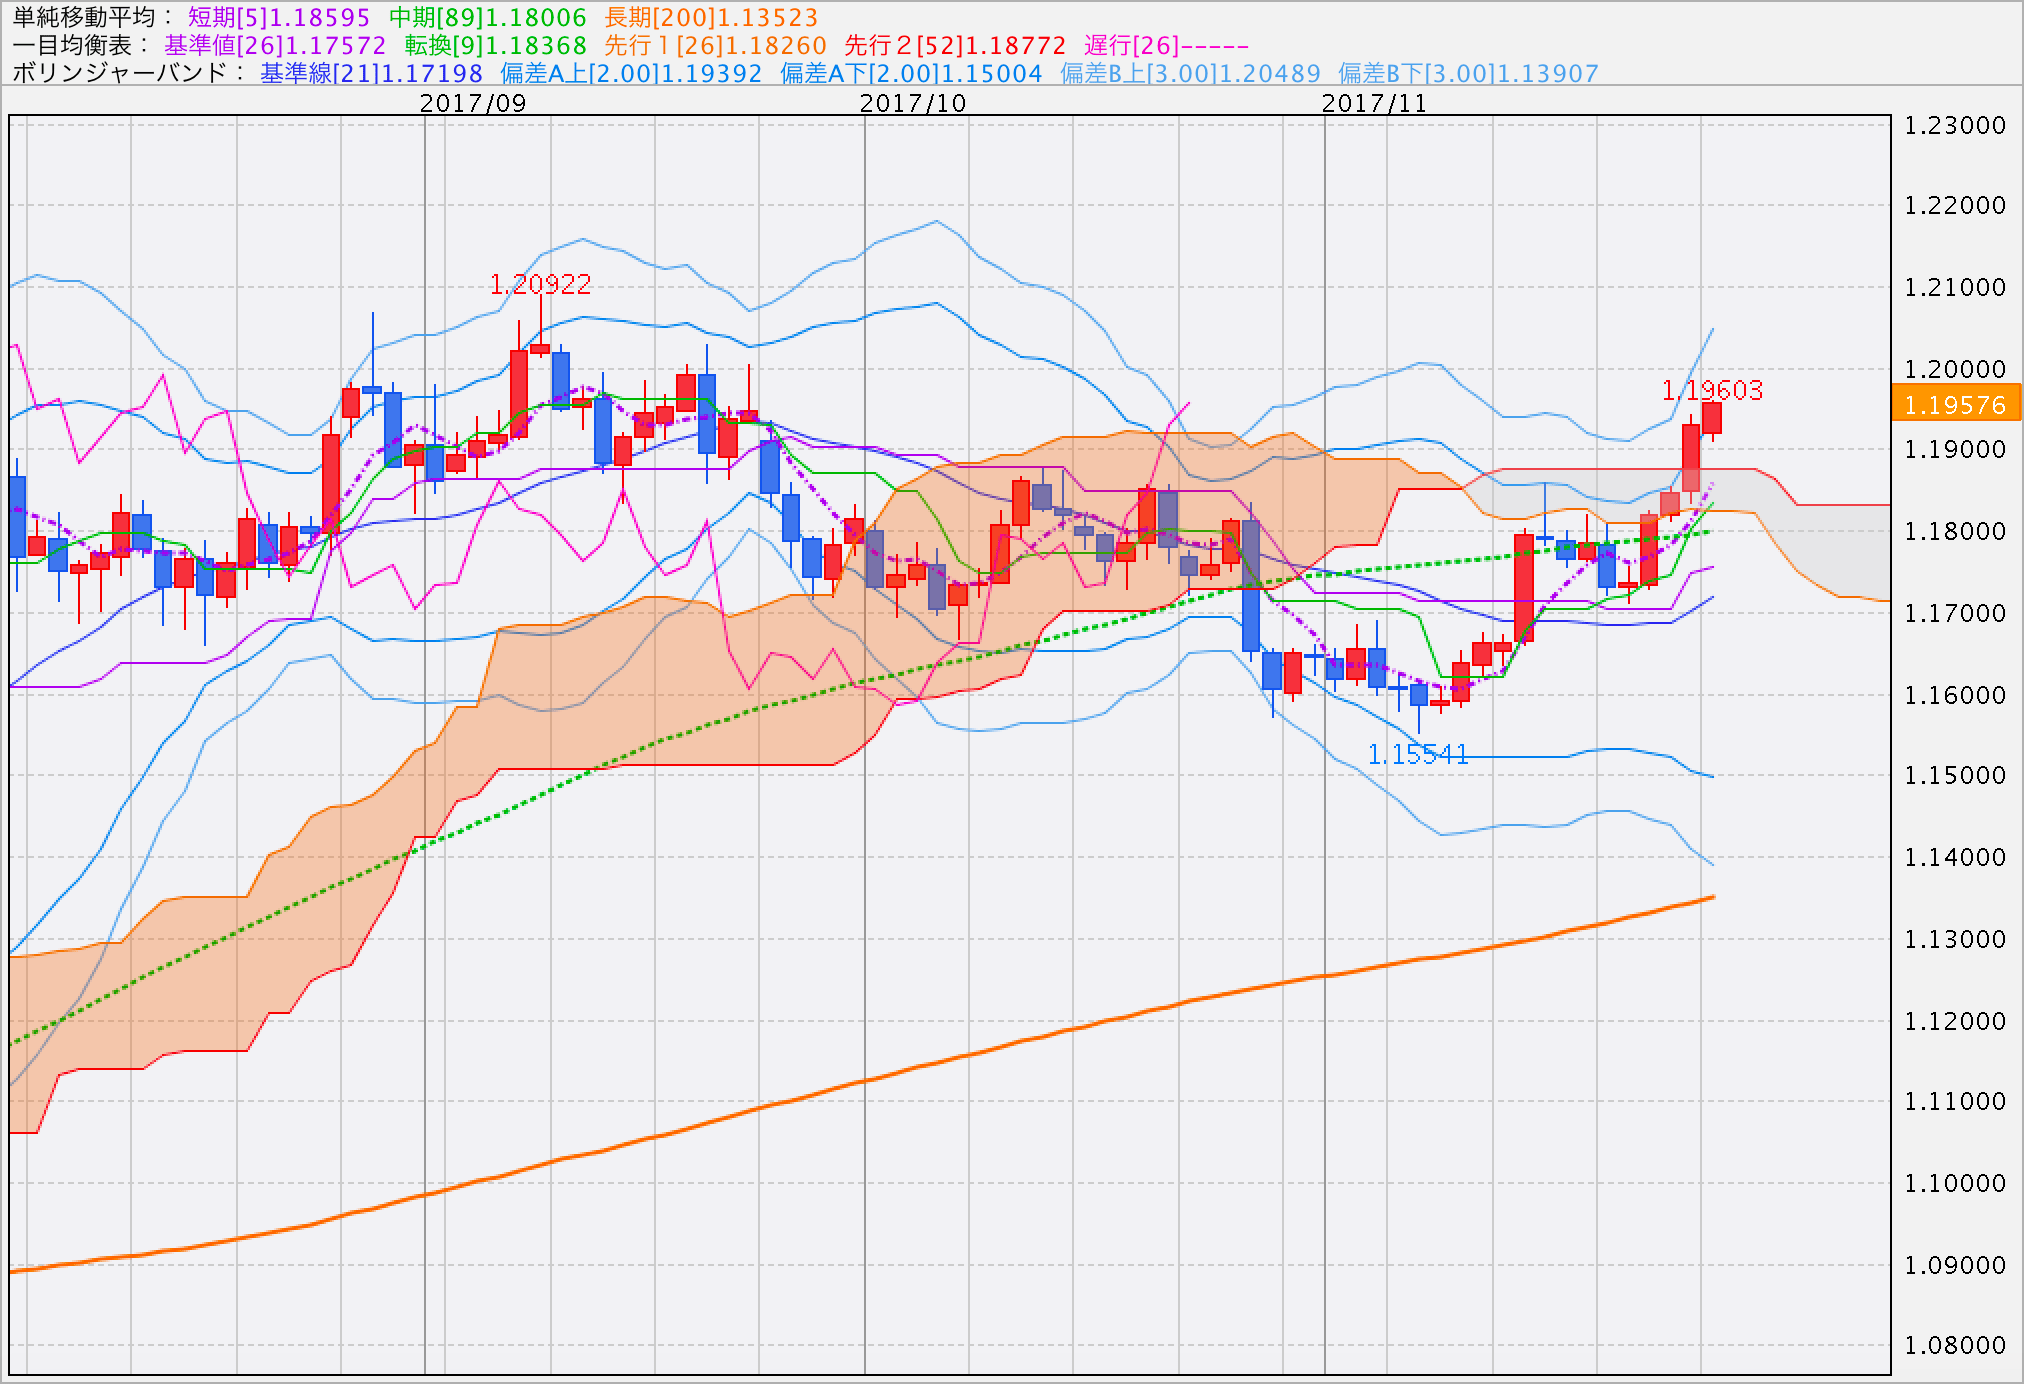
Task: Click the 1.10000 price axis label
Action: tap(1955, 1183)
